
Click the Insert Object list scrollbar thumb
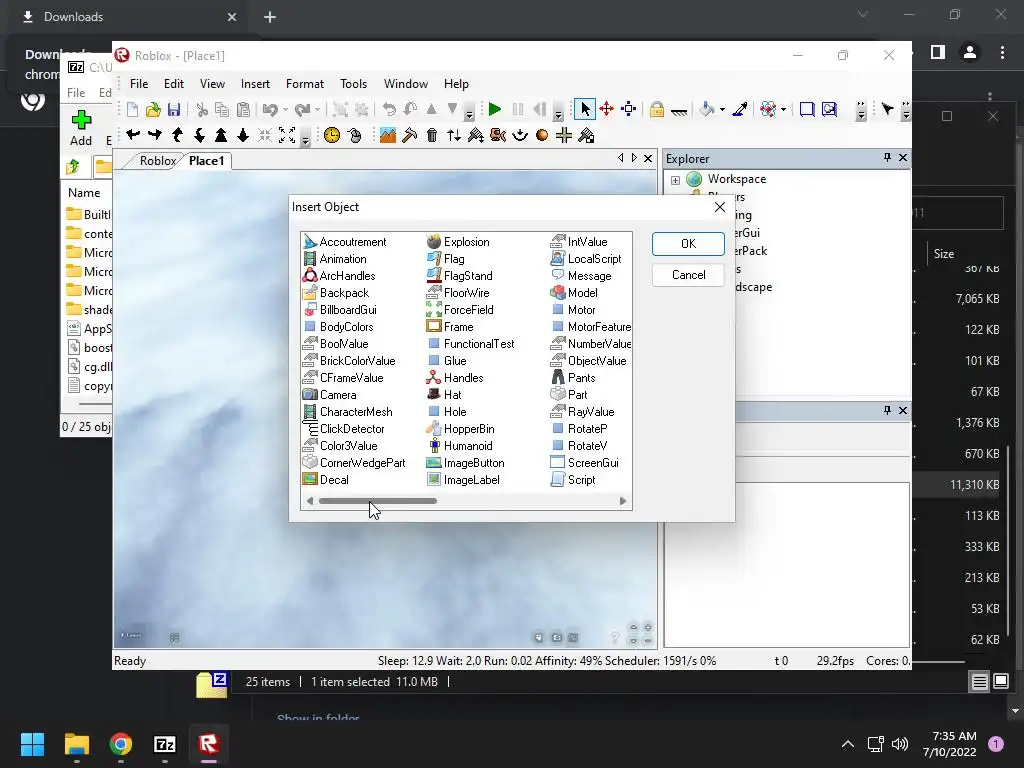377,501
